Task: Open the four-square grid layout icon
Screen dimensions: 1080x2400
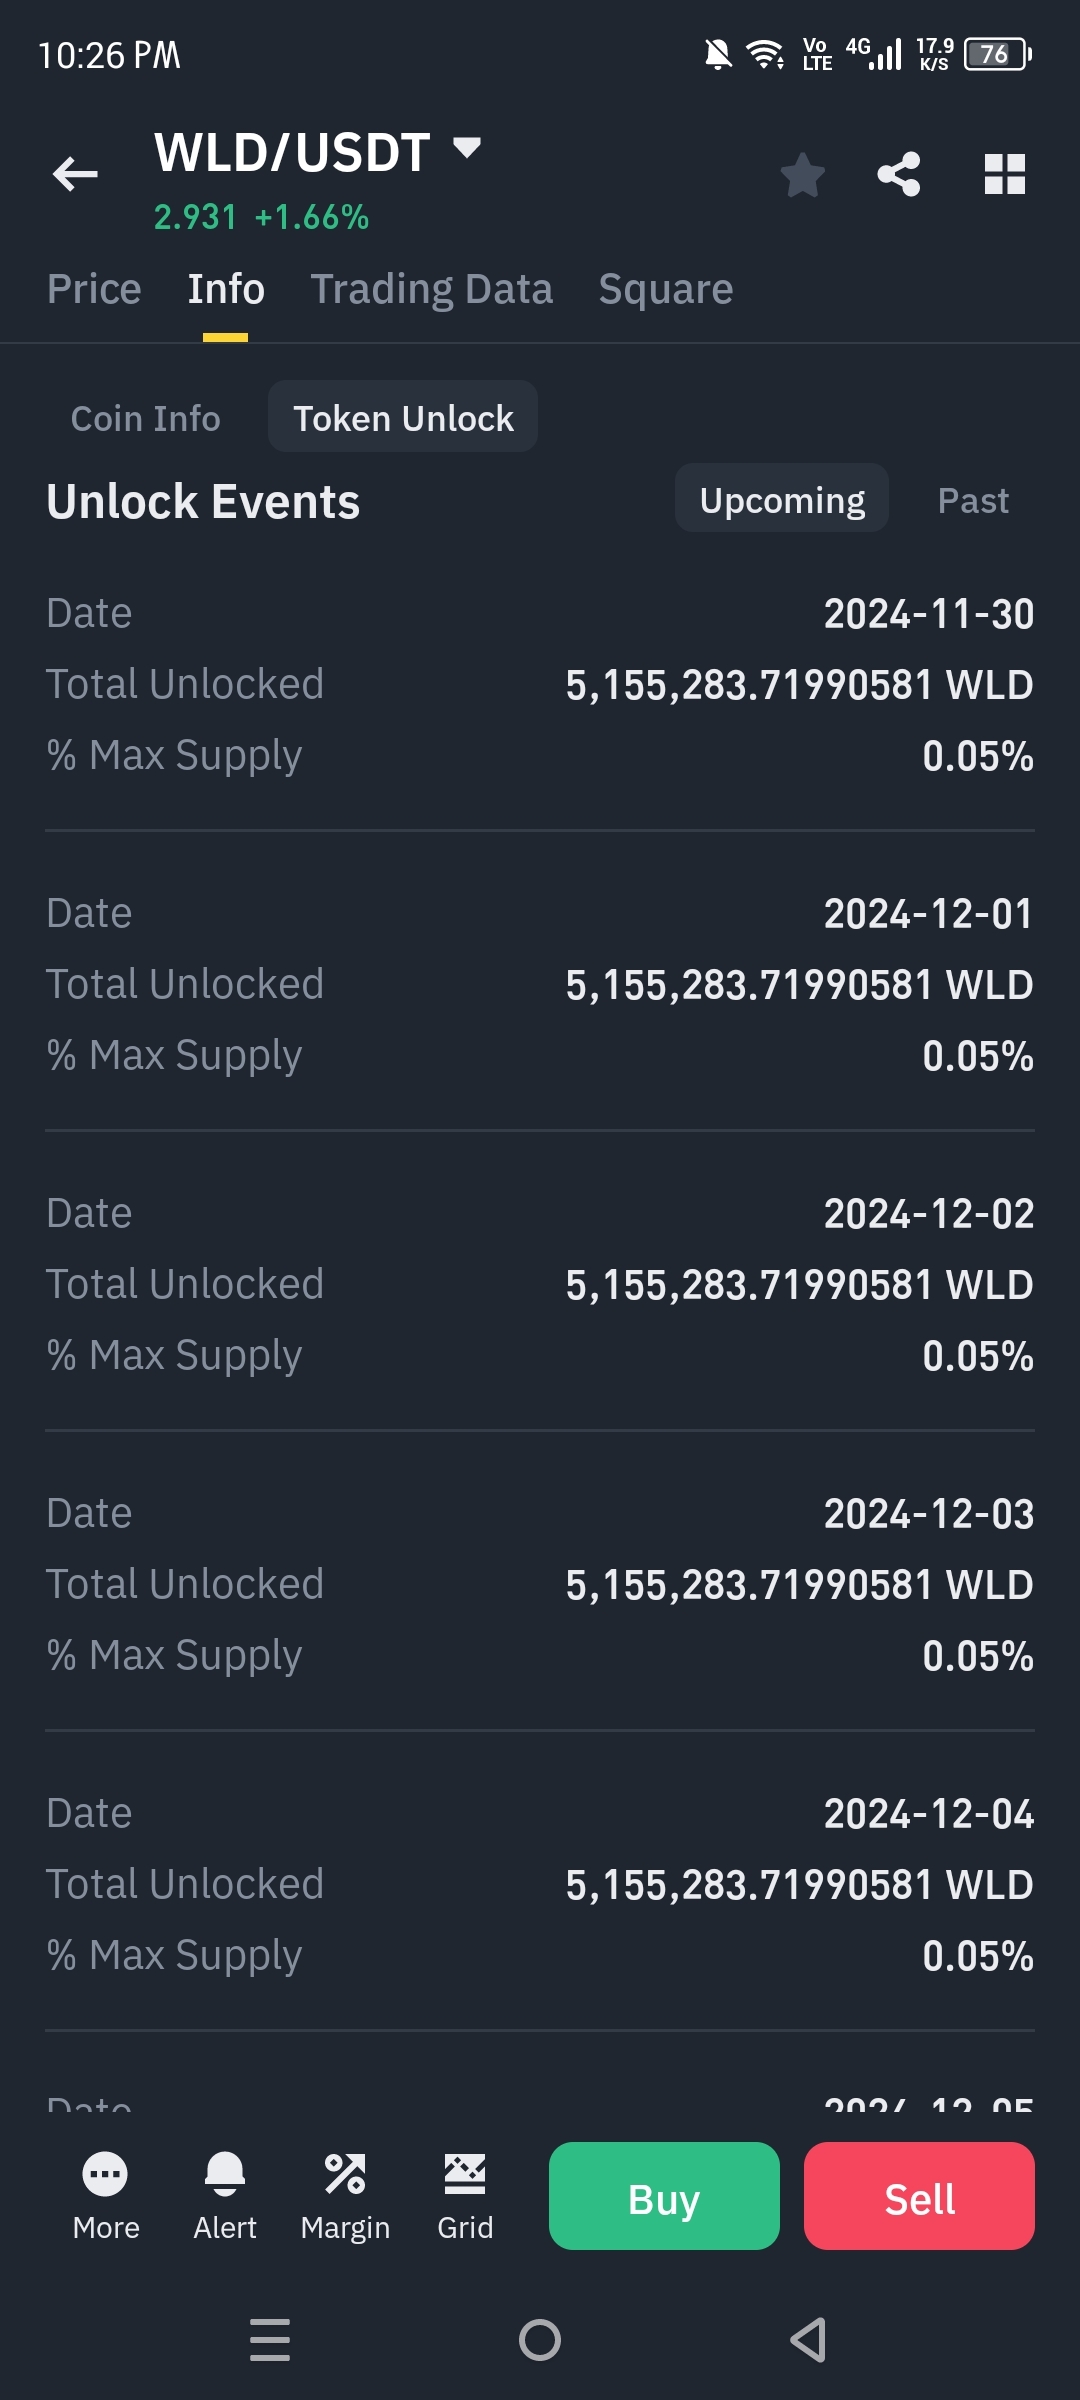Action: pyautogui.click(x=1005, y=174)
